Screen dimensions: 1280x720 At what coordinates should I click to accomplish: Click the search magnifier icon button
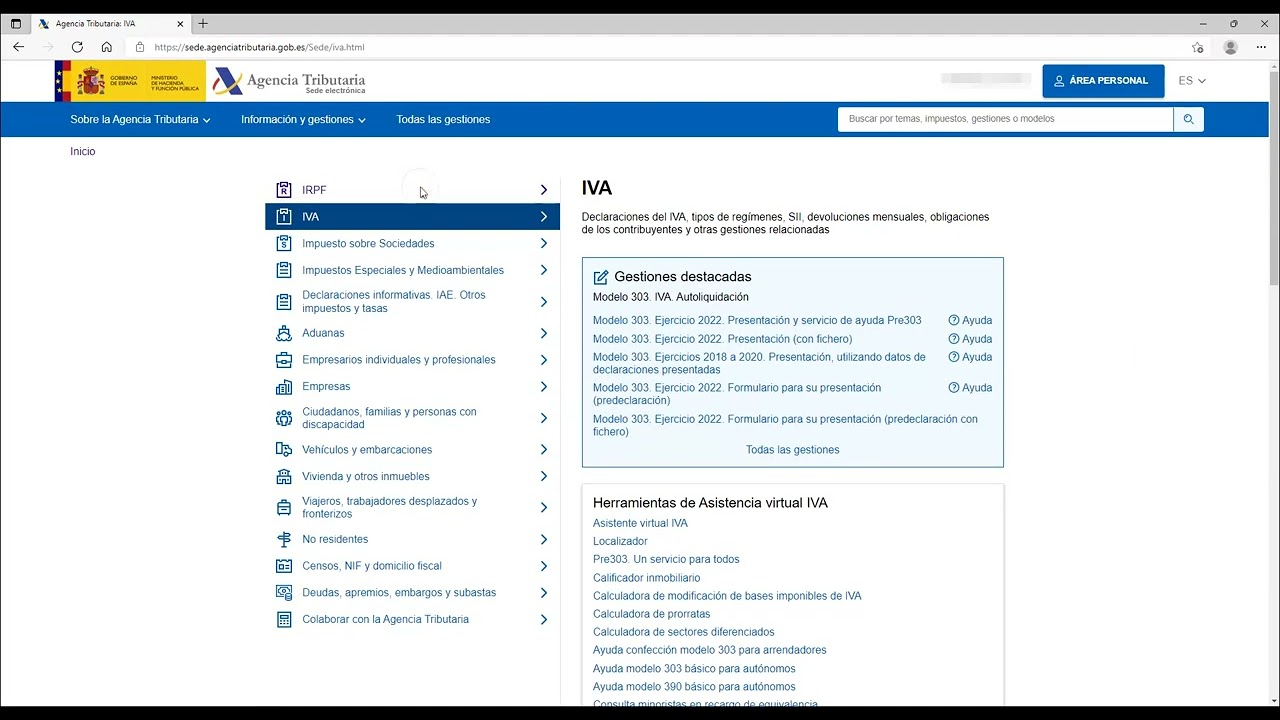[x=1188, y=119]
